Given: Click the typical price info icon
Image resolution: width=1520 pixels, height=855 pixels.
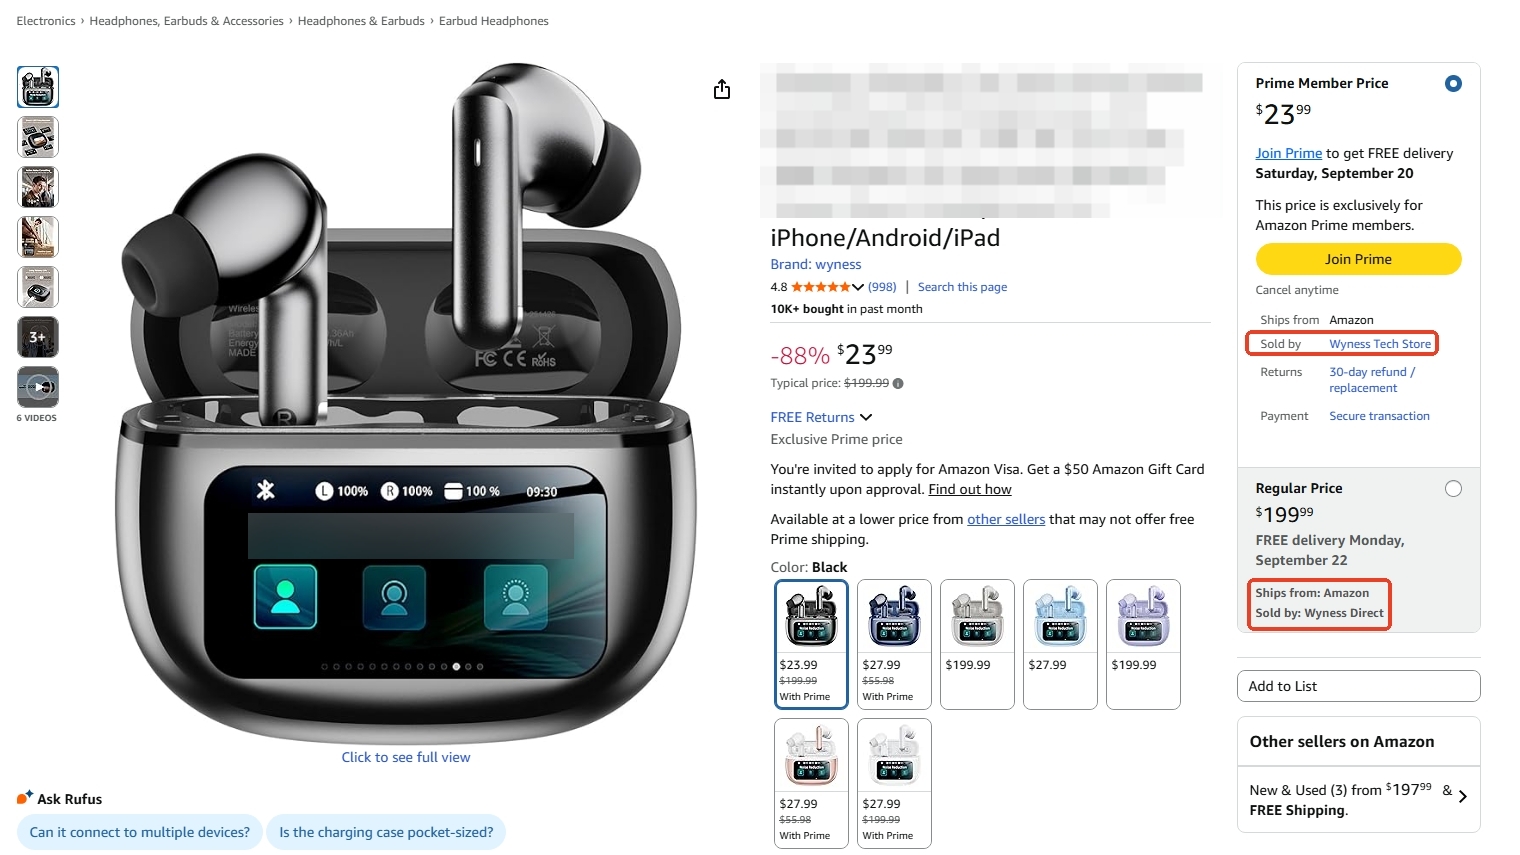Looking at the screenshot, I should tap(898, 384).
